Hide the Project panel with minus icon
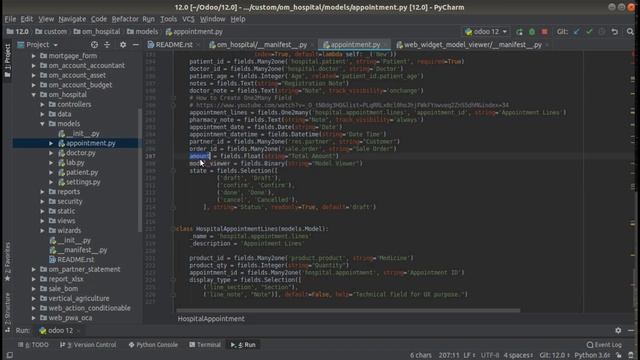Viewport: 640px width, 360px height. [x=136, y=45]
